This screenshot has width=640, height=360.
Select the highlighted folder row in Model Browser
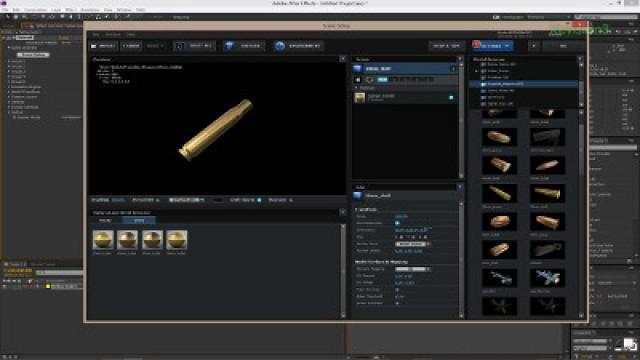[x=524, y=84]
